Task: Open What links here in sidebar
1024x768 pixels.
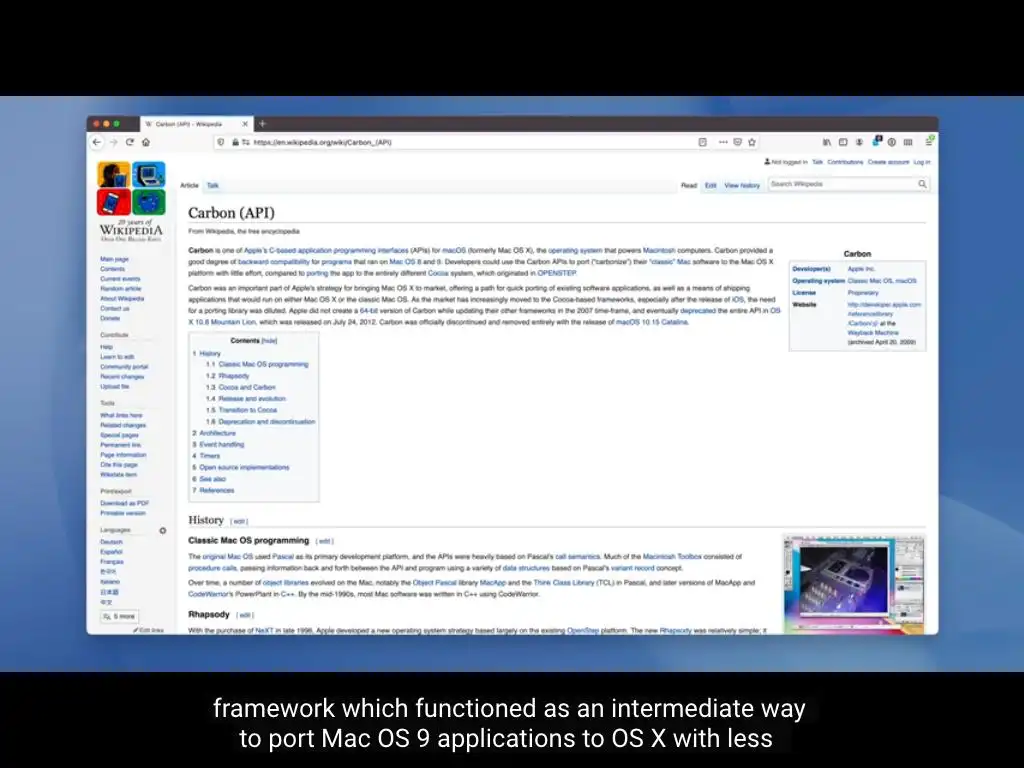Action: pos(121,415)
